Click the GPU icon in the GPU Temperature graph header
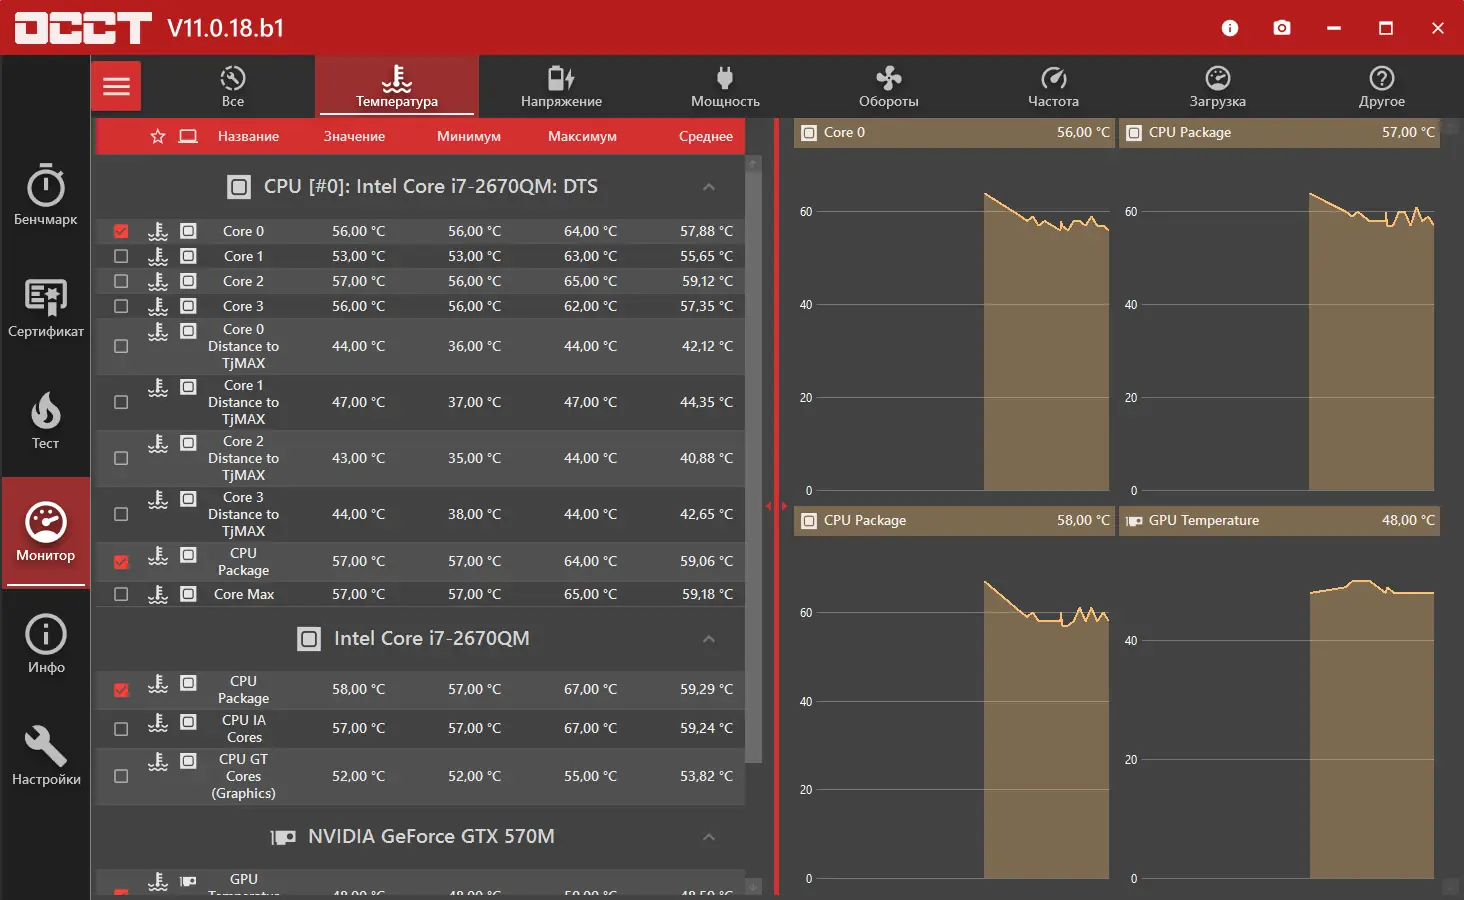The width and height of the screenshot is (1464, 900). tap(1134, 521)
